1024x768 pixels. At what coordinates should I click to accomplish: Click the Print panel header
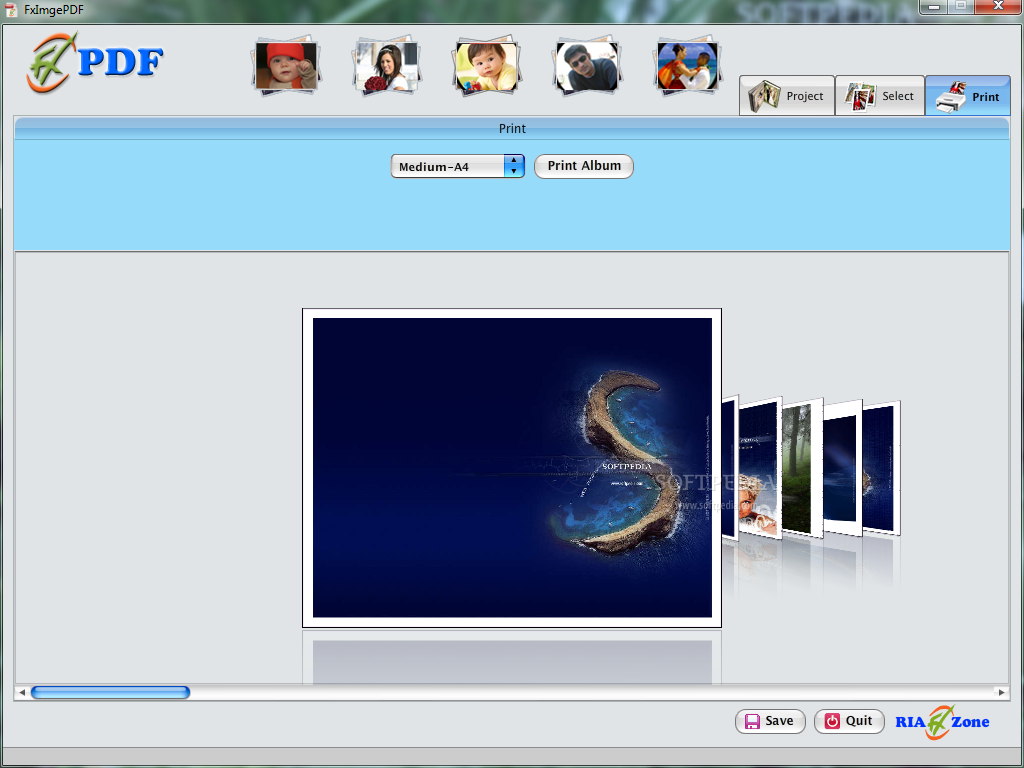(512, 129)
